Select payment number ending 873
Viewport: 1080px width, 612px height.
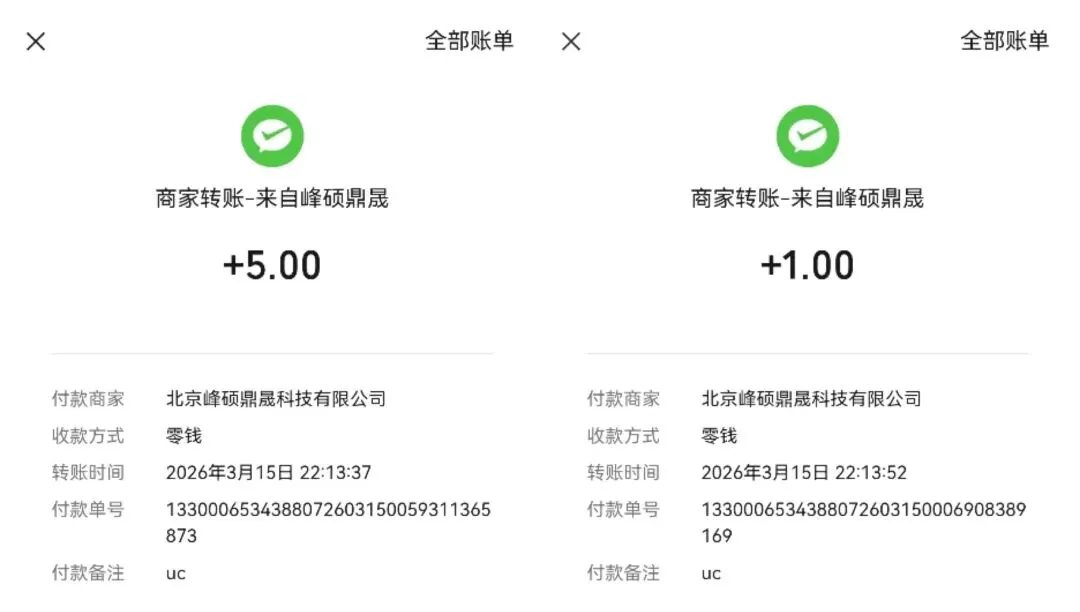328,523
